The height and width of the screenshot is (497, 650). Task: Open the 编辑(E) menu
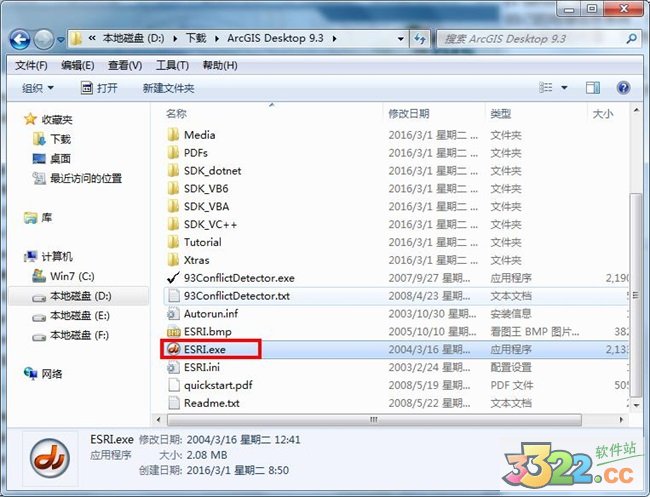coord(78,65)
